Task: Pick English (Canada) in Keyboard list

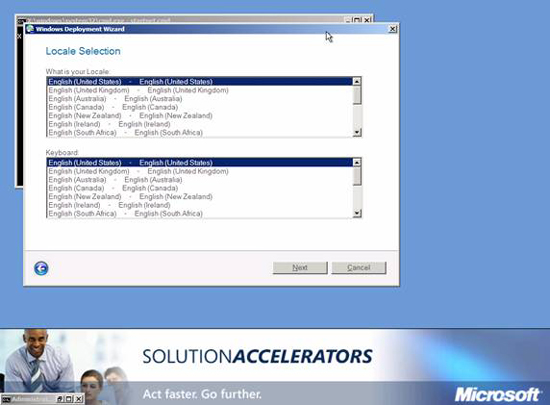Action: 200,188
